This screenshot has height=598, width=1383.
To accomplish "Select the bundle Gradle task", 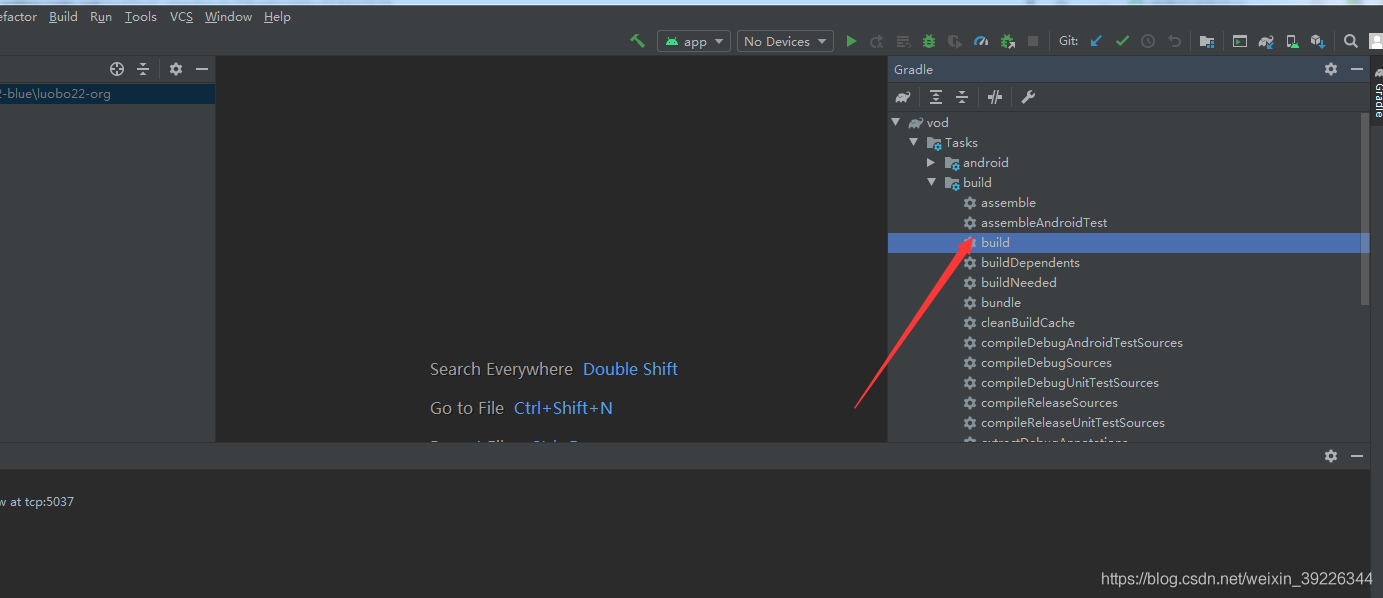I will click(1001, 302).
